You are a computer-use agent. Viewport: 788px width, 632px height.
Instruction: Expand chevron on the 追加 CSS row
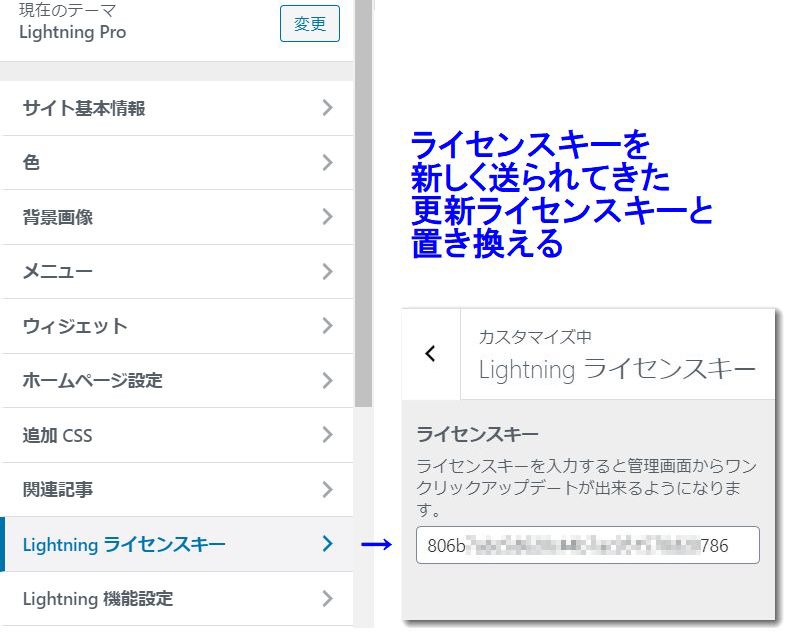pyautogui.click(x=327, y=435)
